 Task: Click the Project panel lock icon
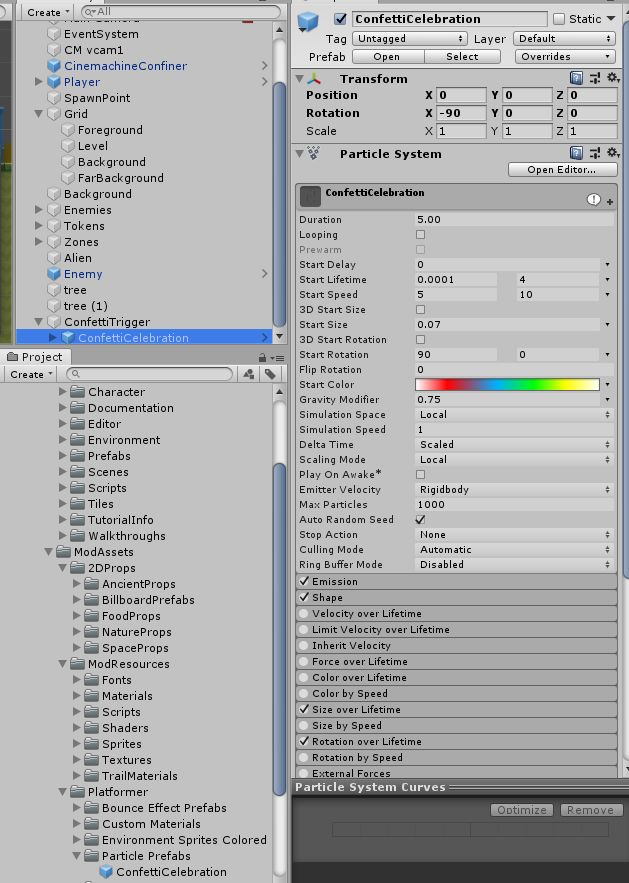tap(262, 357)
